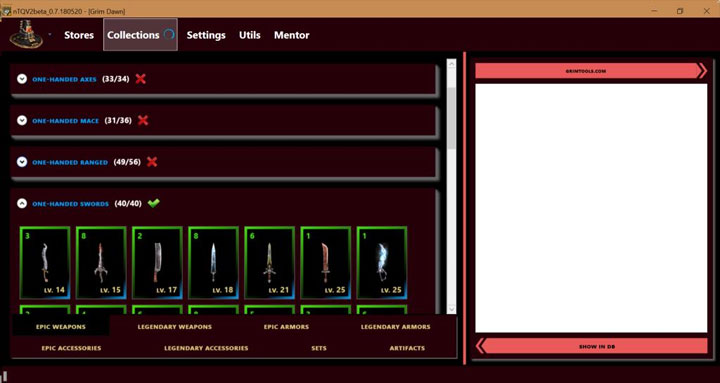Image resolution: width=720 pixels, height=383 pixels.
Task: Click the red X next to One-Handed Ranged
Action: pos(152,162)
